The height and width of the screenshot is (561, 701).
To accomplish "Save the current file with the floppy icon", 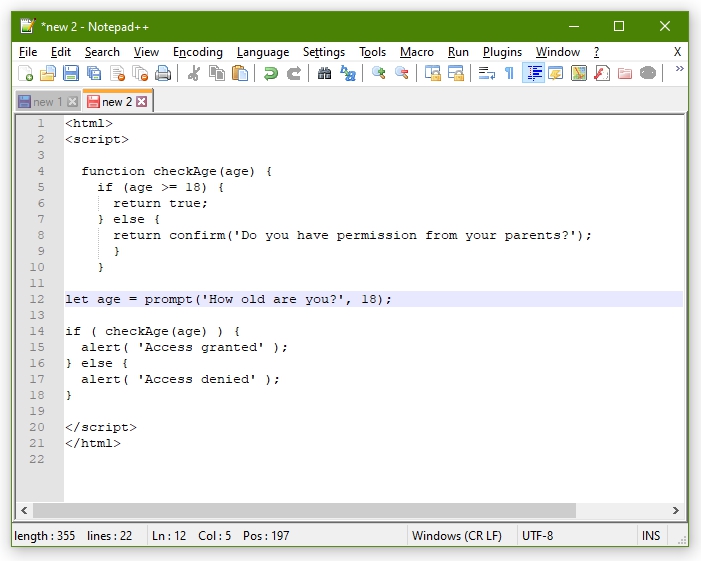I will tap(71, 73).
